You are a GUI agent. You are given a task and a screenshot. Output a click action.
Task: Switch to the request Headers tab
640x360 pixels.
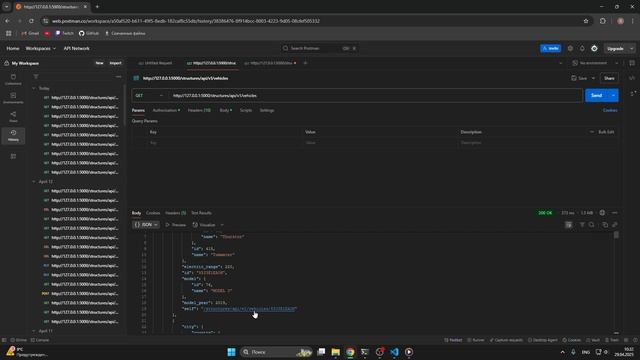point(199,110)
